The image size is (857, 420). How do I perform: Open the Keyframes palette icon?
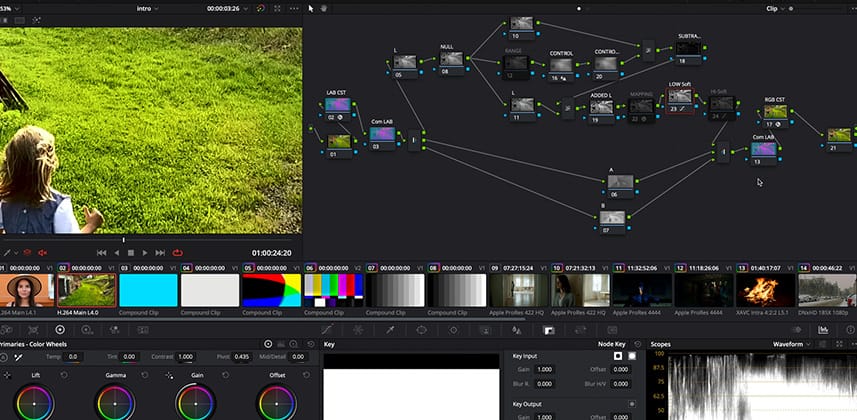click(x=797, y=330)
